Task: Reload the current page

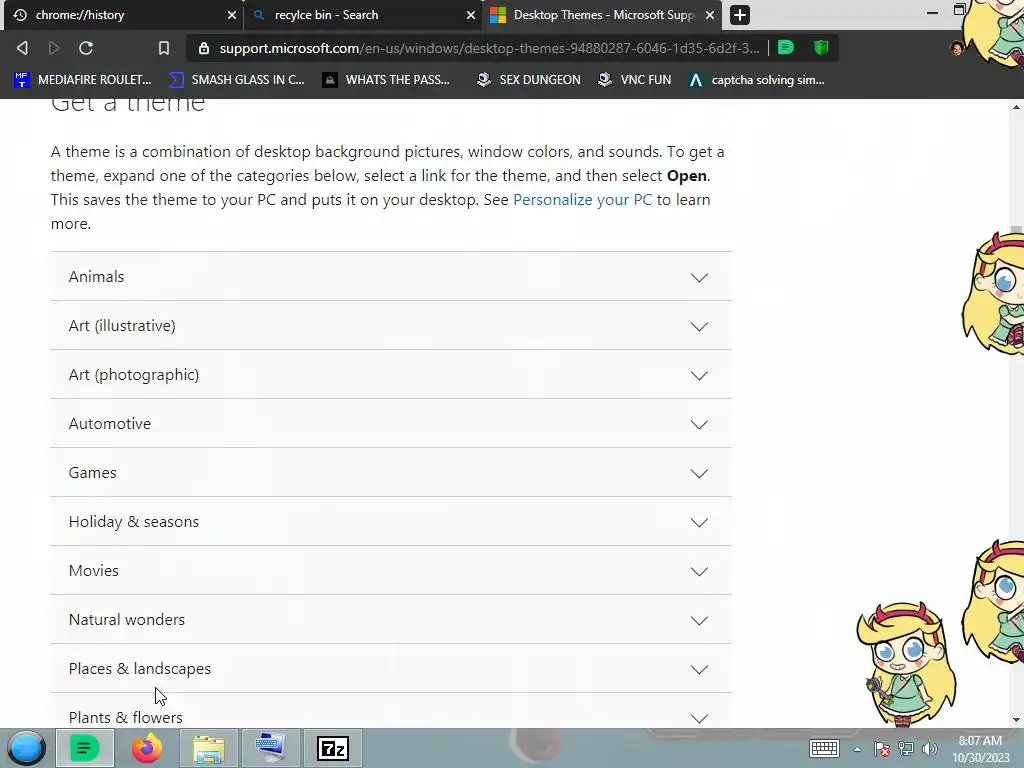Action: (86, 48)
